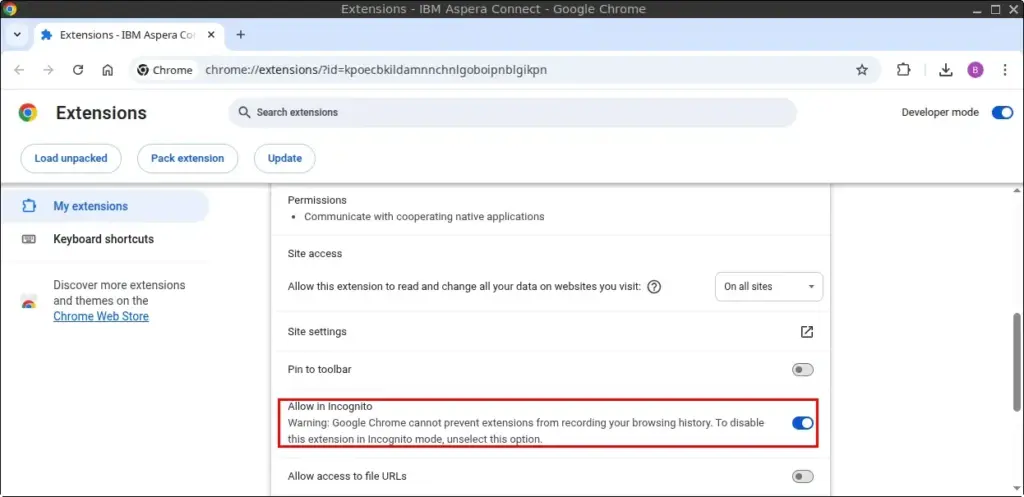Open the downloads tray
Screen dimensions: 1024x497
point(946,70)
